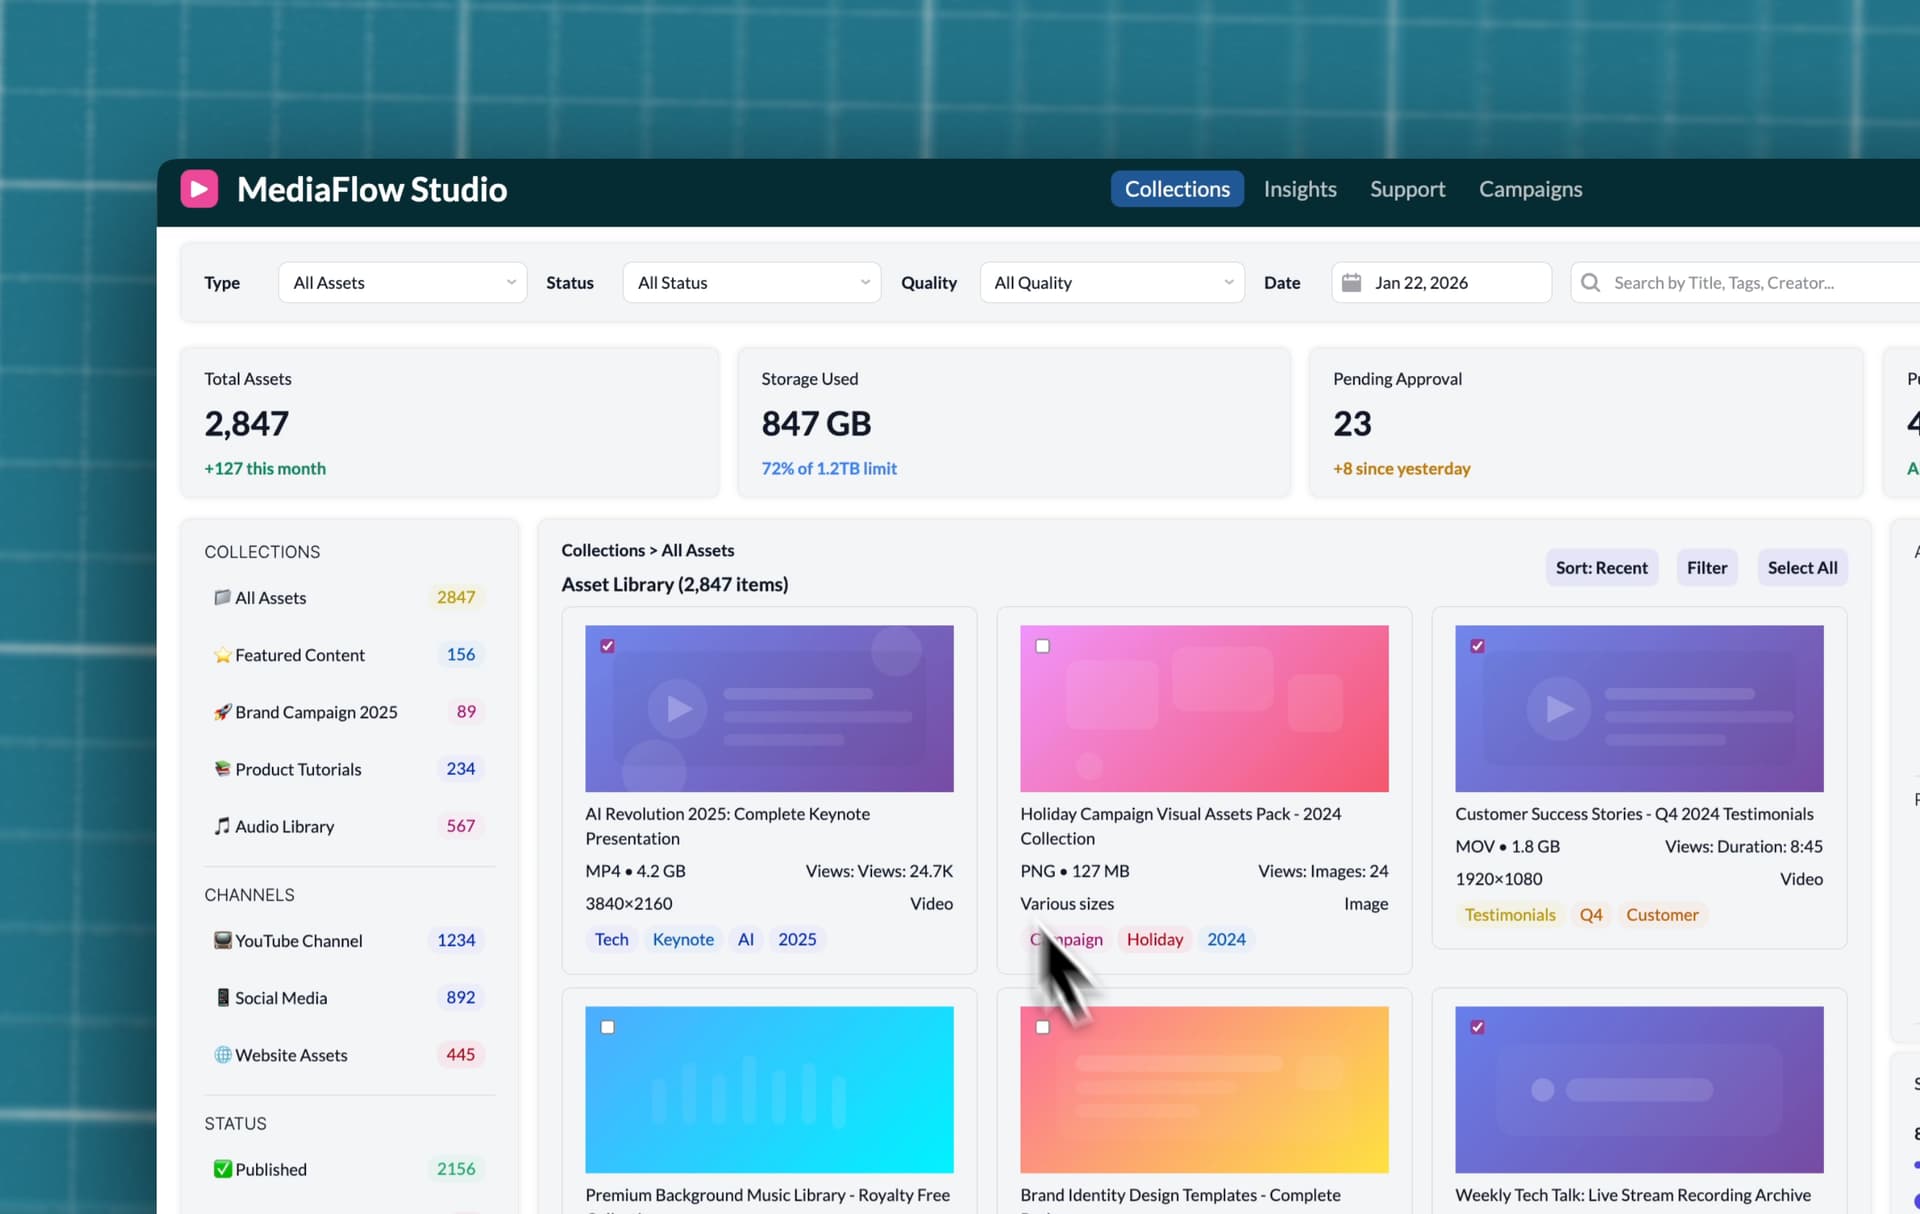
Task: Click the MediaFlow Studio play logo icon
Action: point(199,189)
